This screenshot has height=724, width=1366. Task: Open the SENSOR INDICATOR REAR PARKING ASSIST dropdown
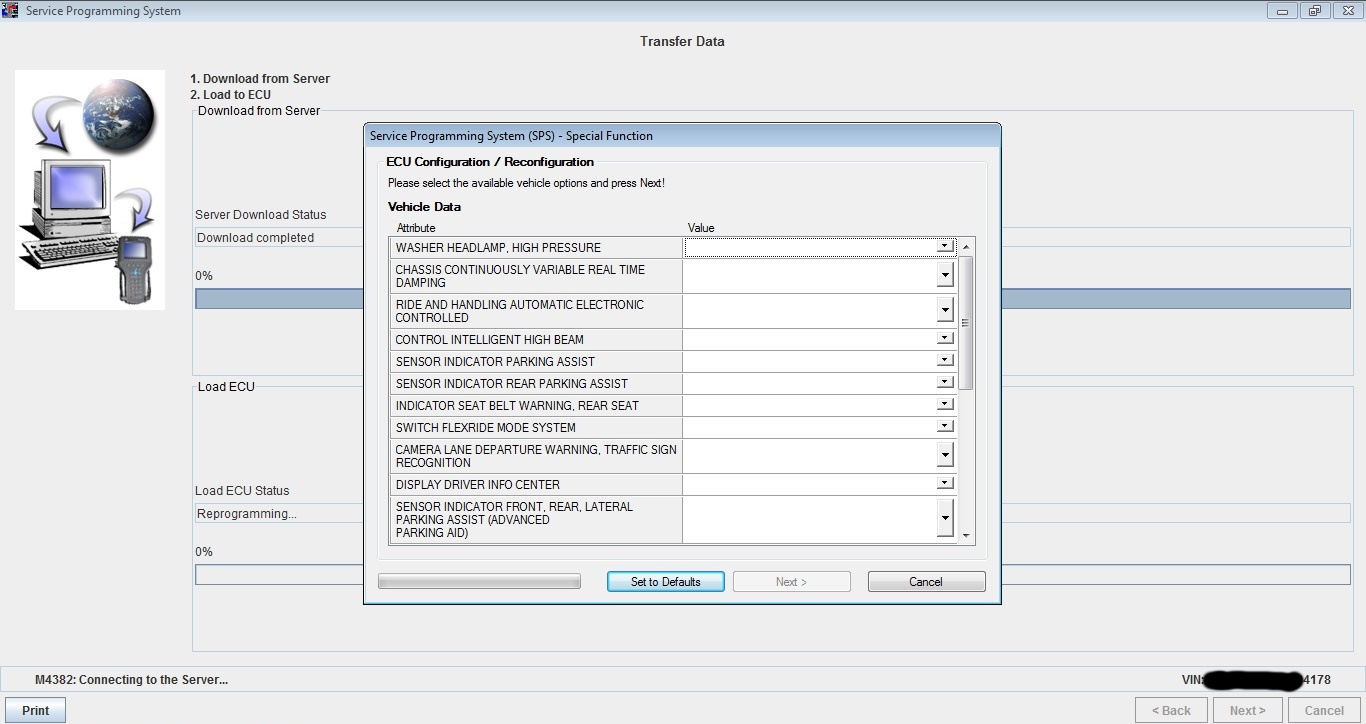coord(945,383)
